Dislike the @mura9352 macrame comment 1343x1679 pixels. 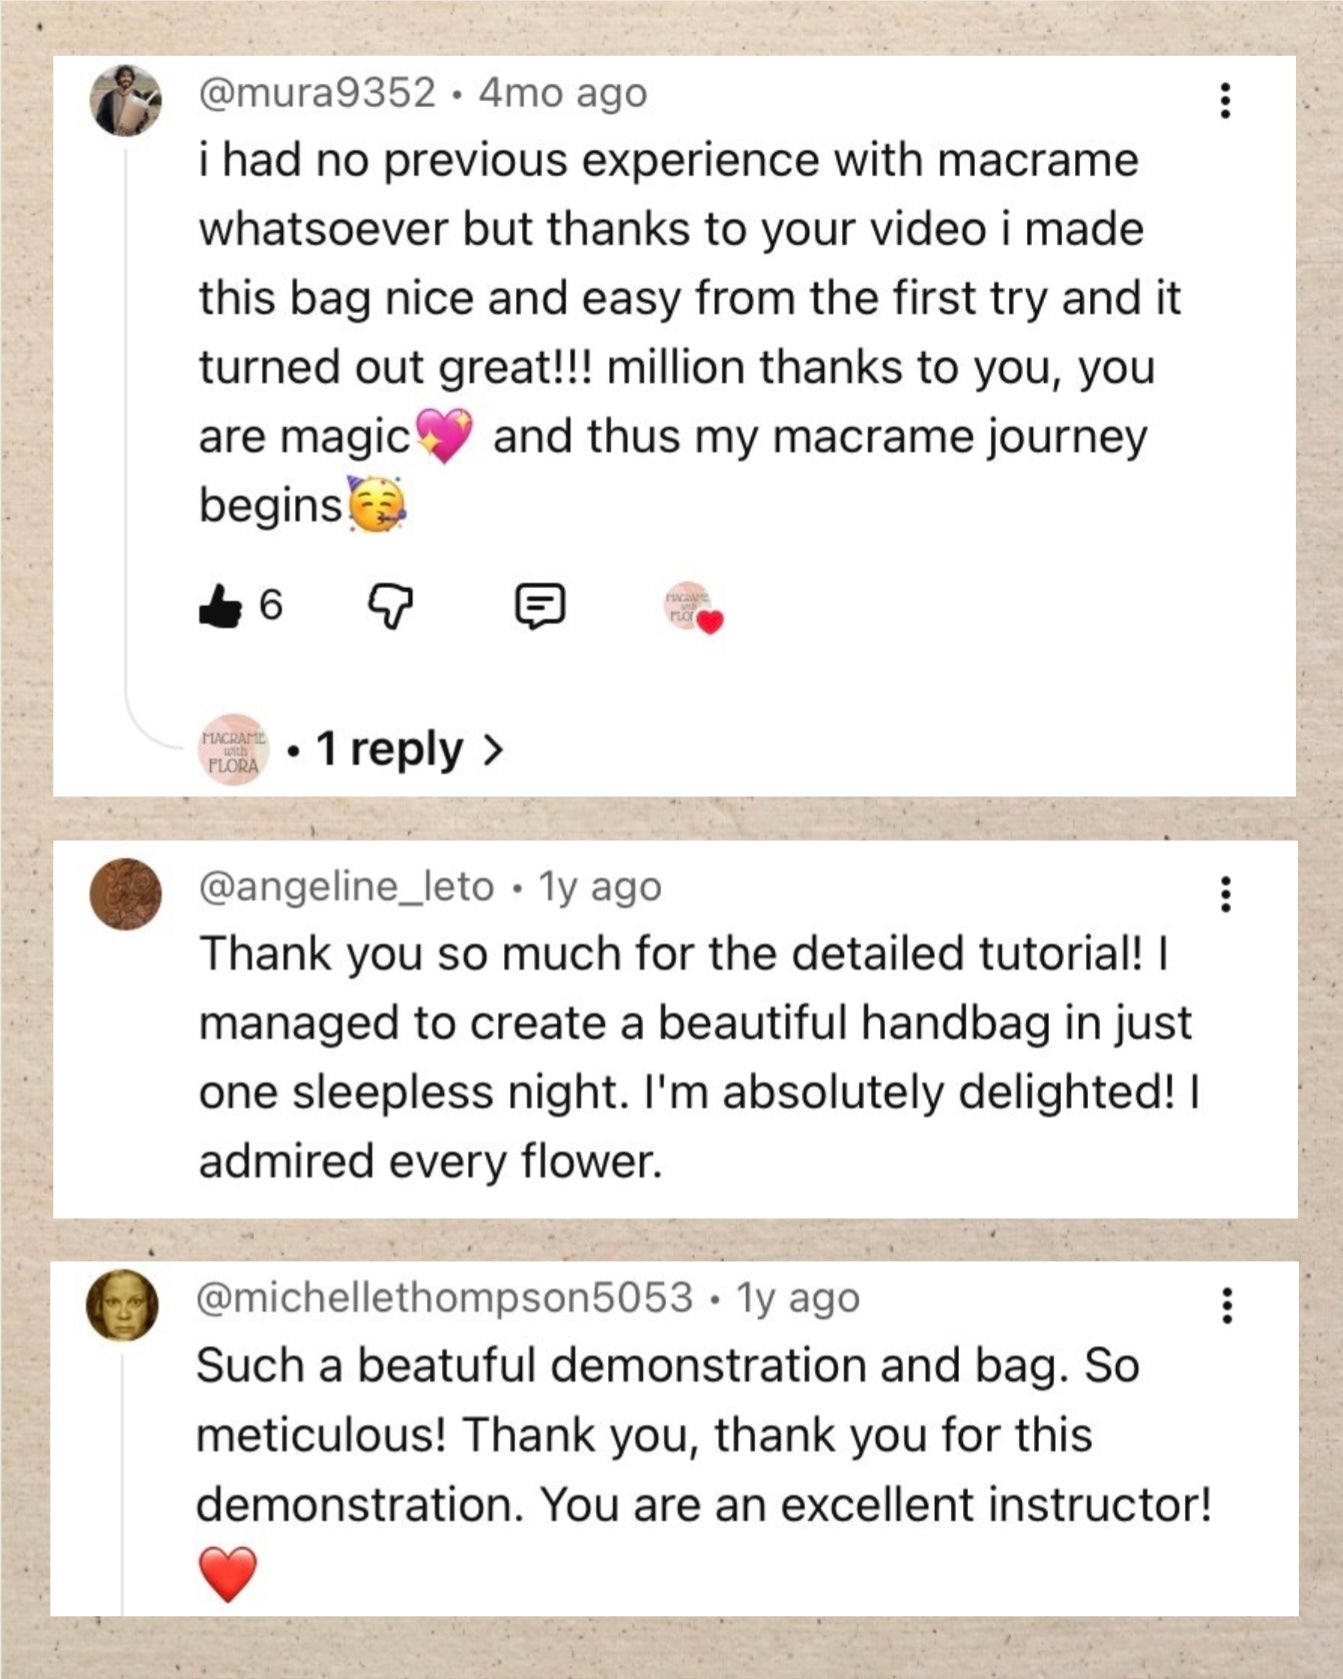[x=391, y=606]
